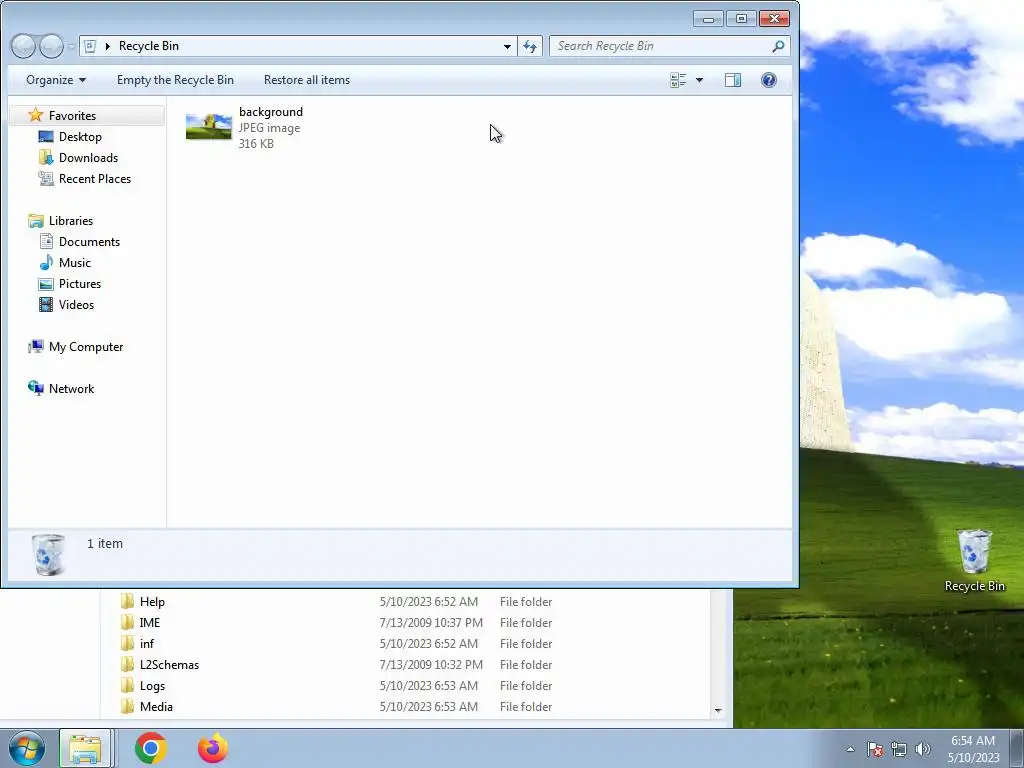Click the Show desktop button
Screen dimensions: 1024x768
coord(1017,748)
